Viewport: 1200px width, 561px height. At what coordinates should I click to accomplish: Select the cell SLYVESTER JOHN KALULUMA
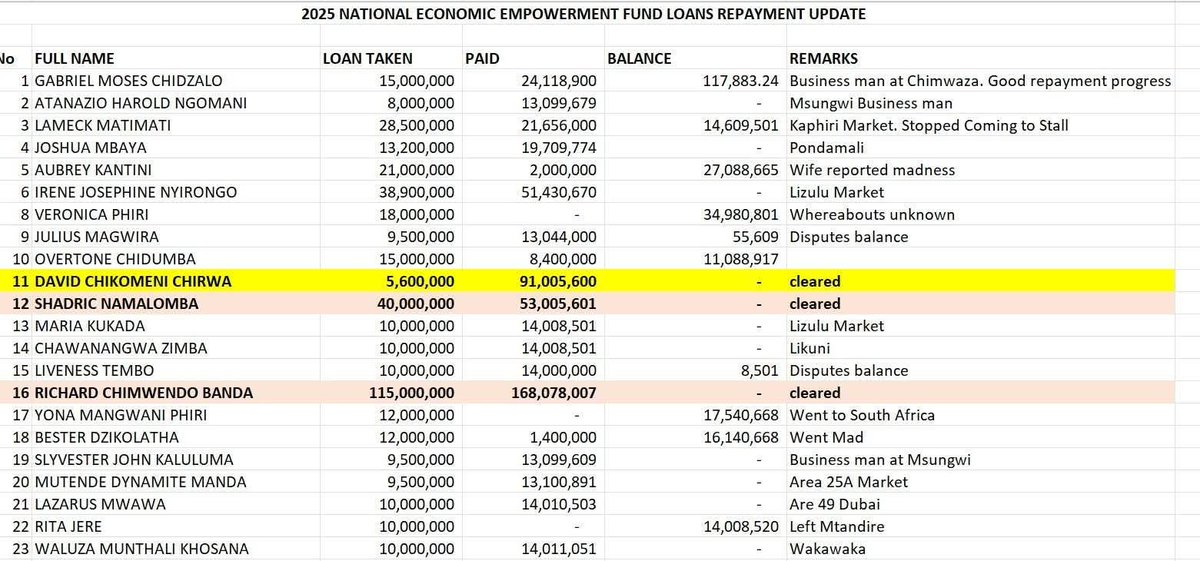(x=134, y=460)
